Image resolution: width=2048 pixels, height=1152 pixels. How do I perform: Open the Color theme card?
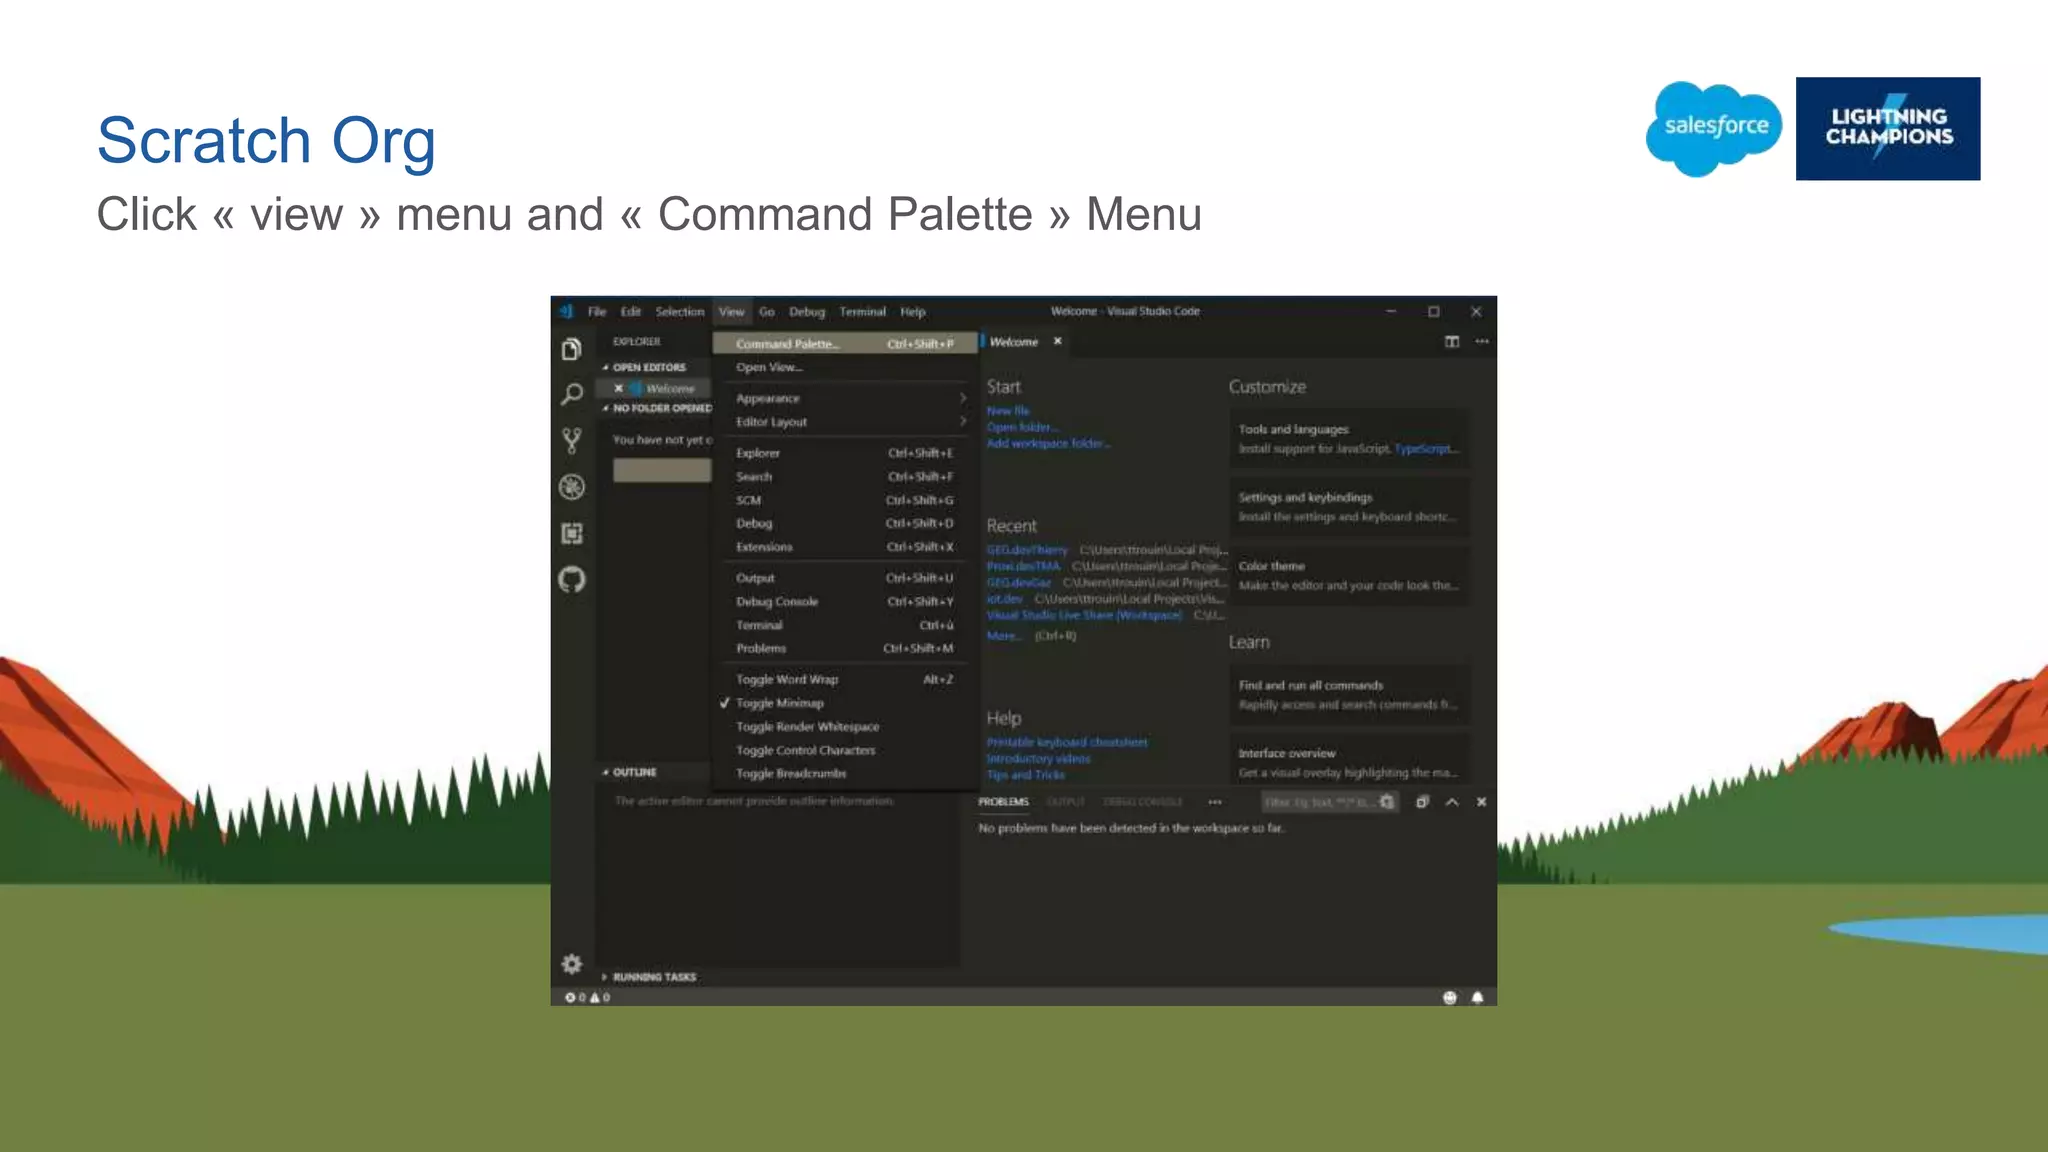point(1349,576)
